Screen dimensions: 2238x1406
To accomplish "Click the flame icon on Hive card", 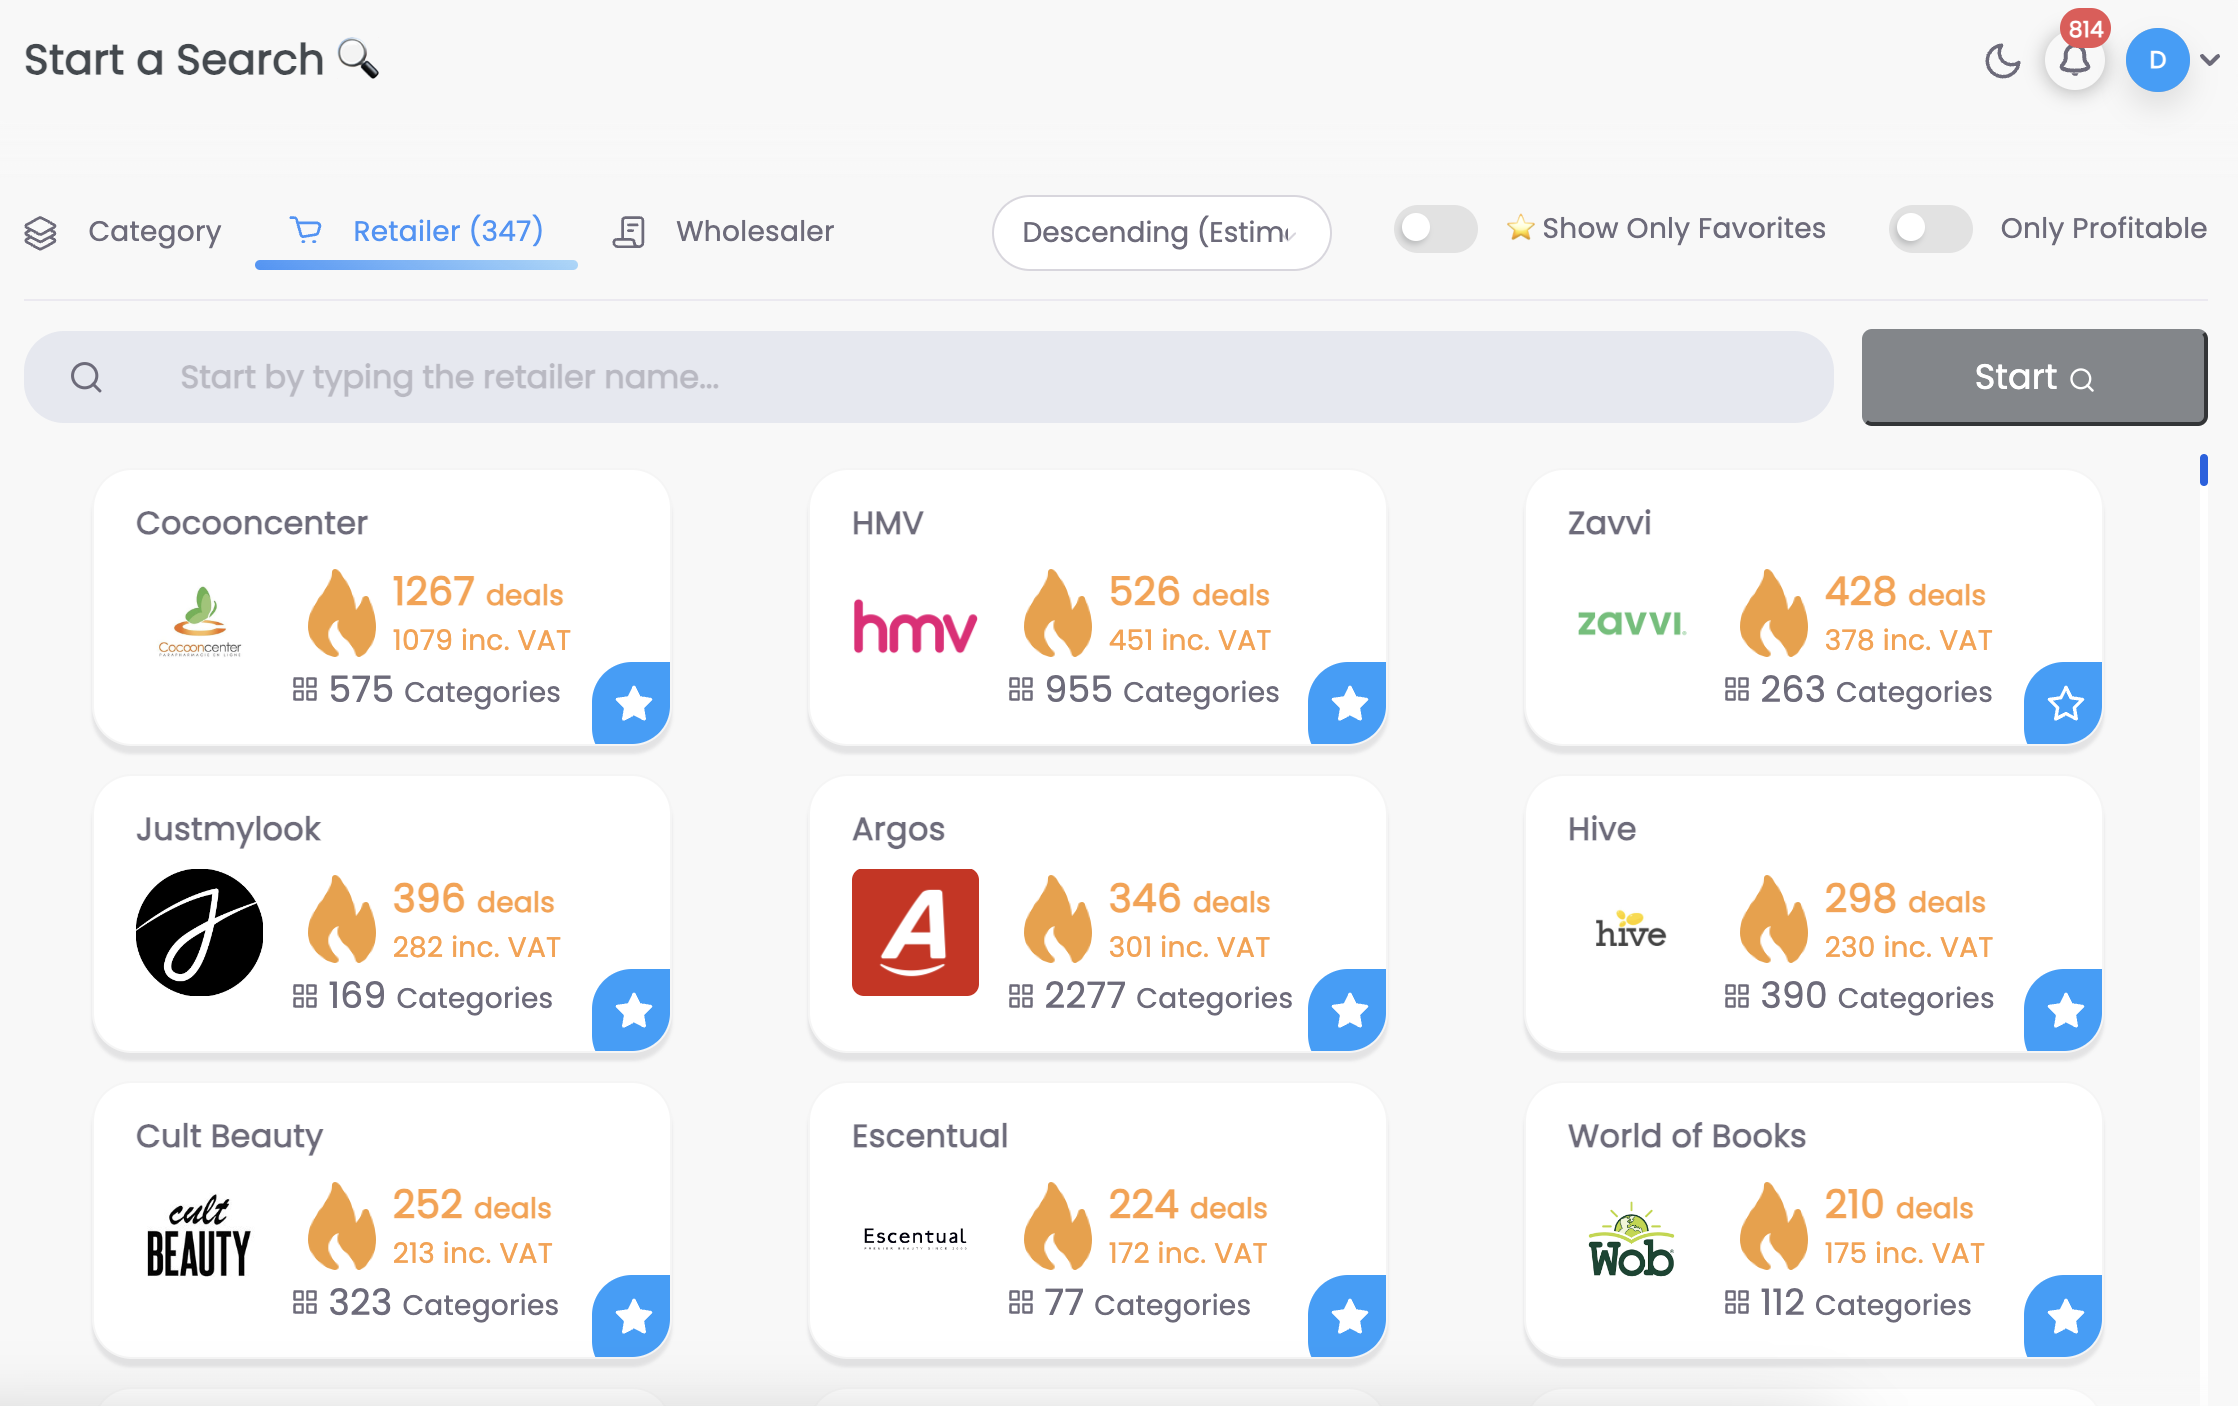I will tap(1774, 919).
